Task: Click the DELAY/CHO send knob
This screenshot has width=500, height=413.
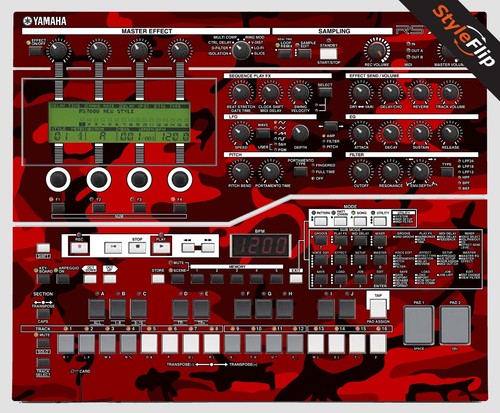Action: (x=391, y=93)
